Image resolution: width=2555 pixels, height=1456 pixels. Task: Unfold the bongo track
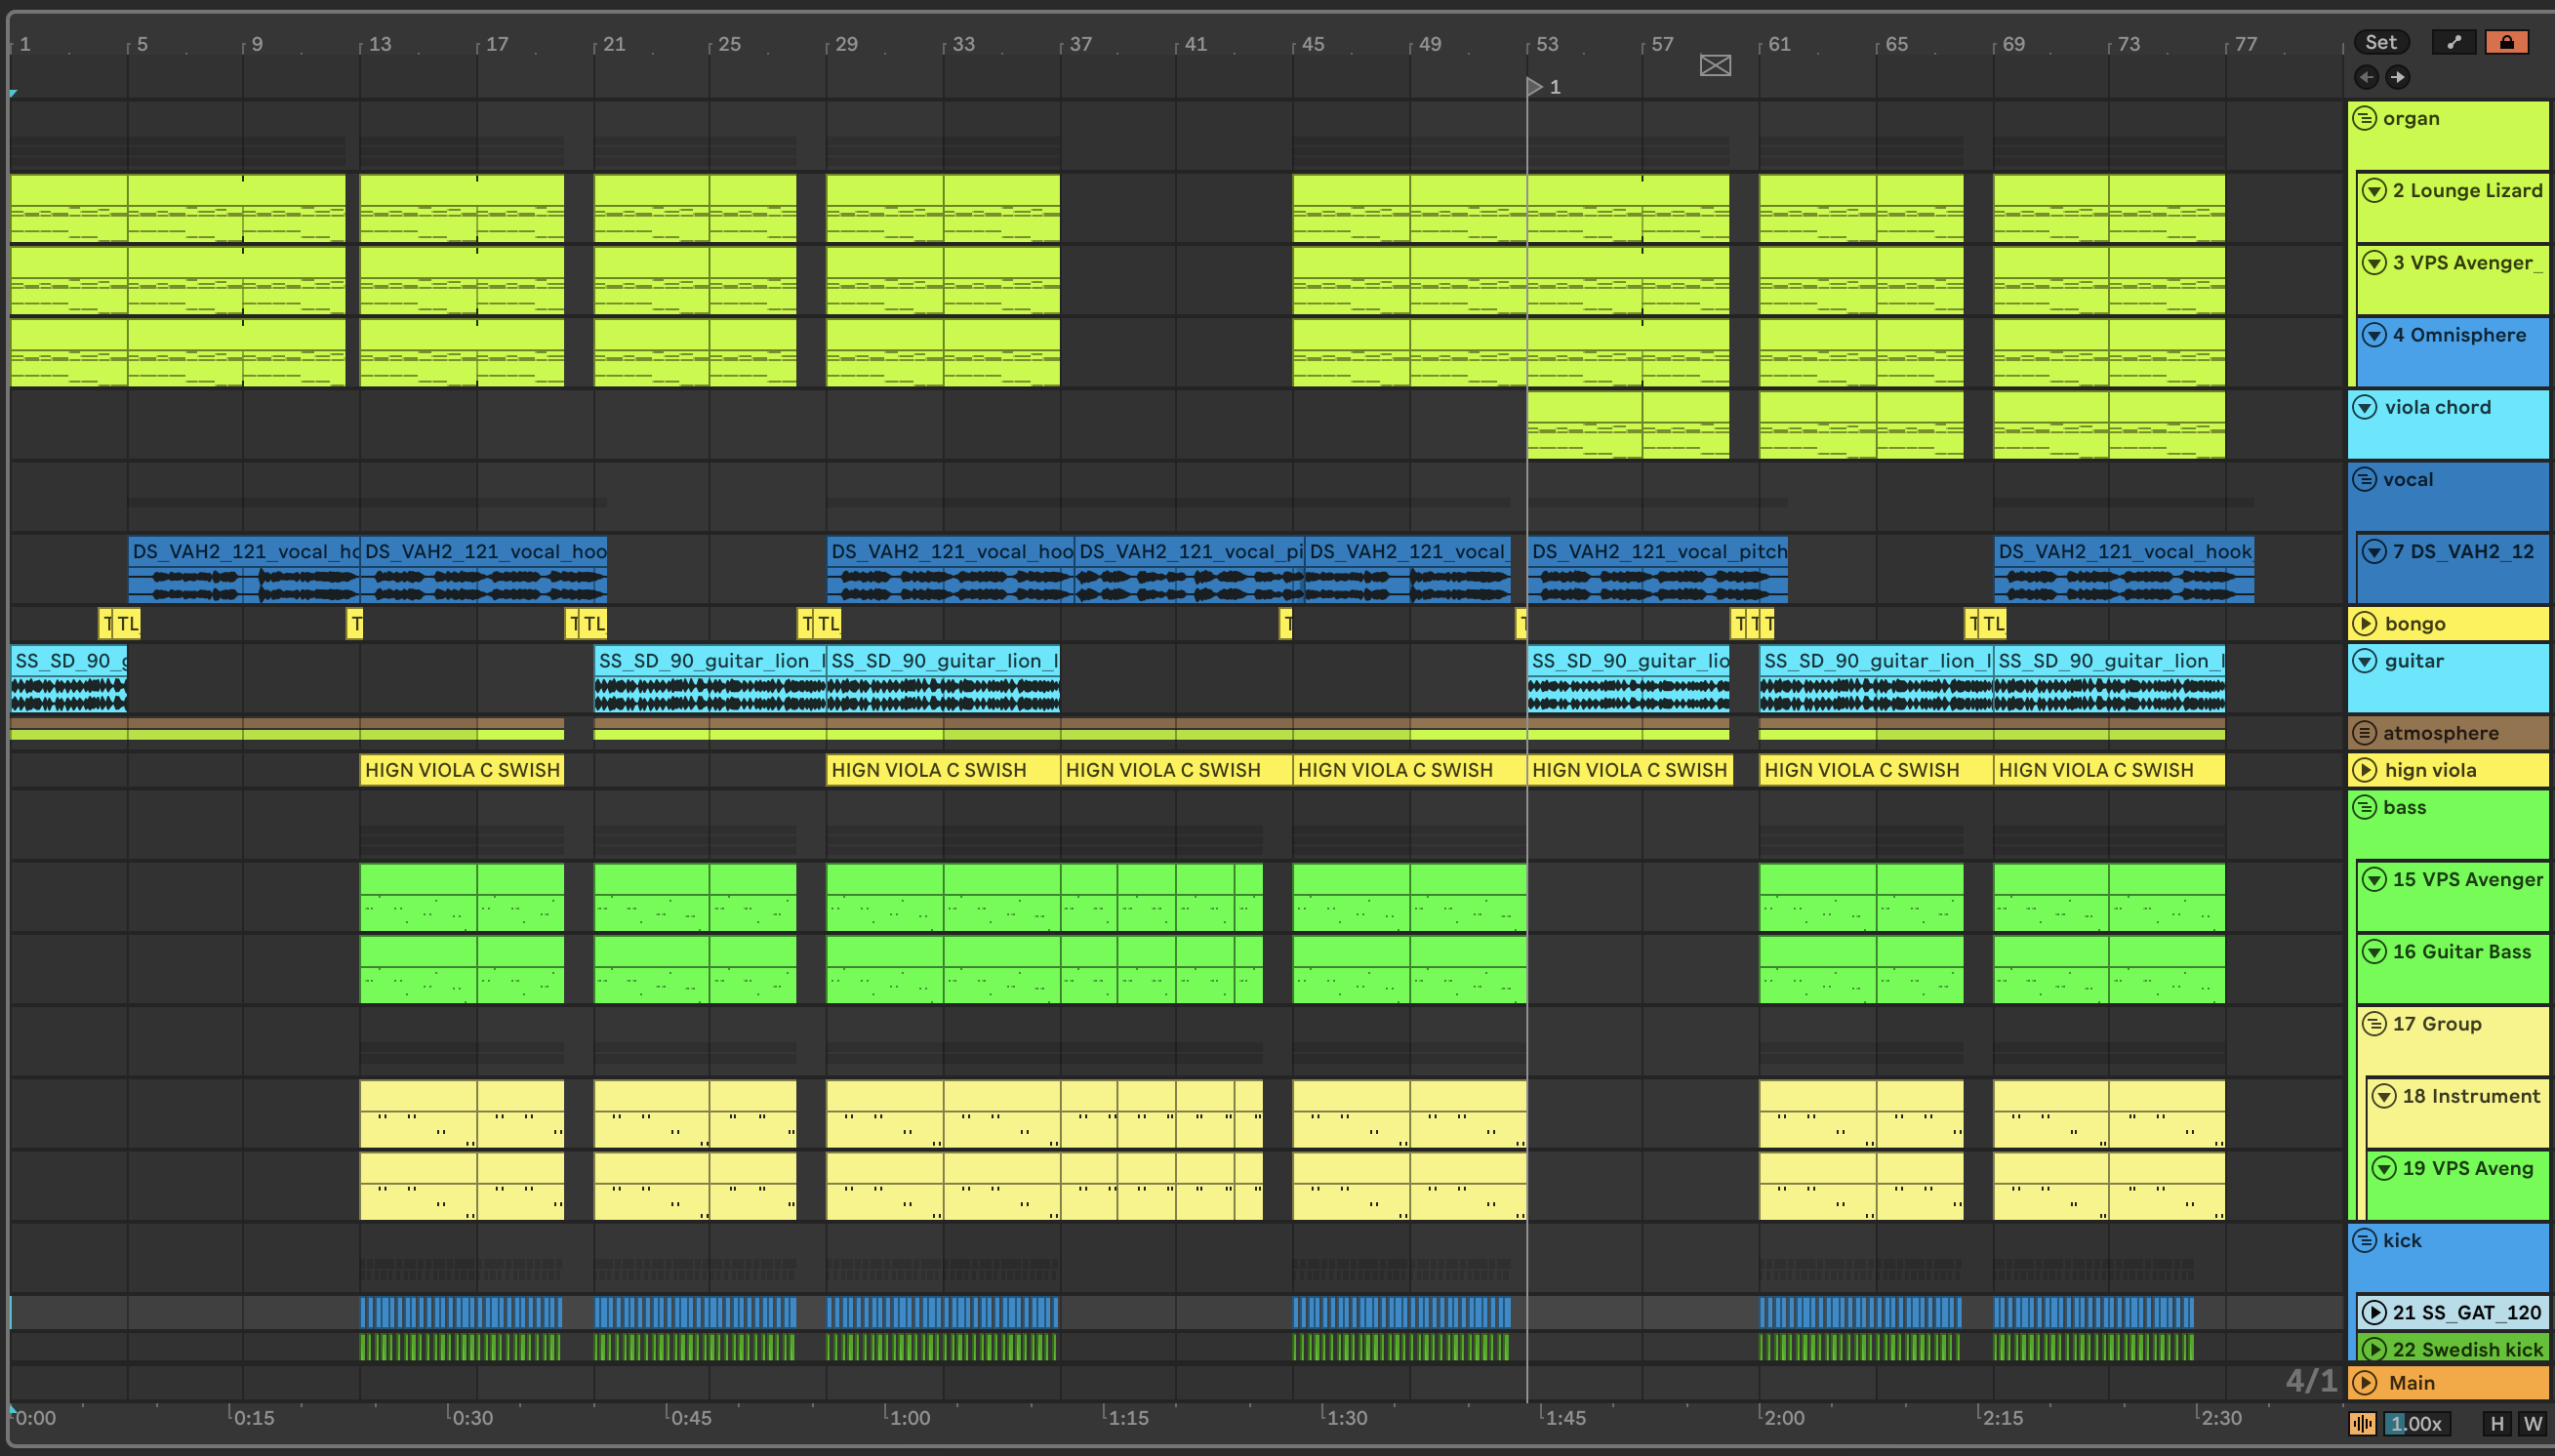[x=2365, y=623]
